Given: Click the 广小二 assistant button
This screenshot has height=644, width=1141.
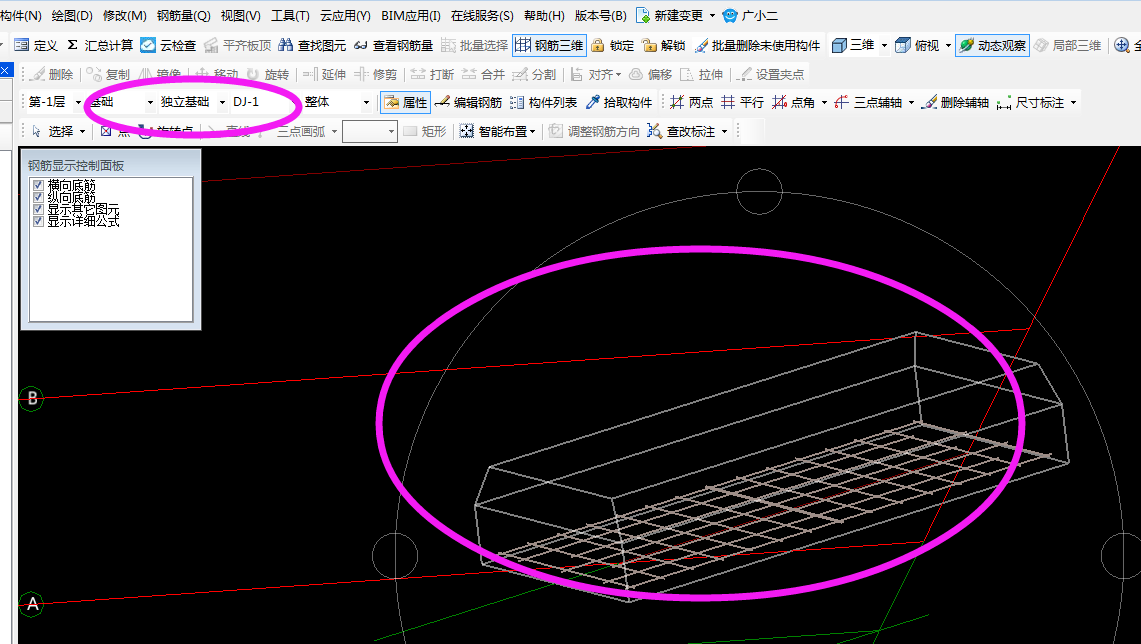Looking at the screenshot, I should tap(750, 15).
